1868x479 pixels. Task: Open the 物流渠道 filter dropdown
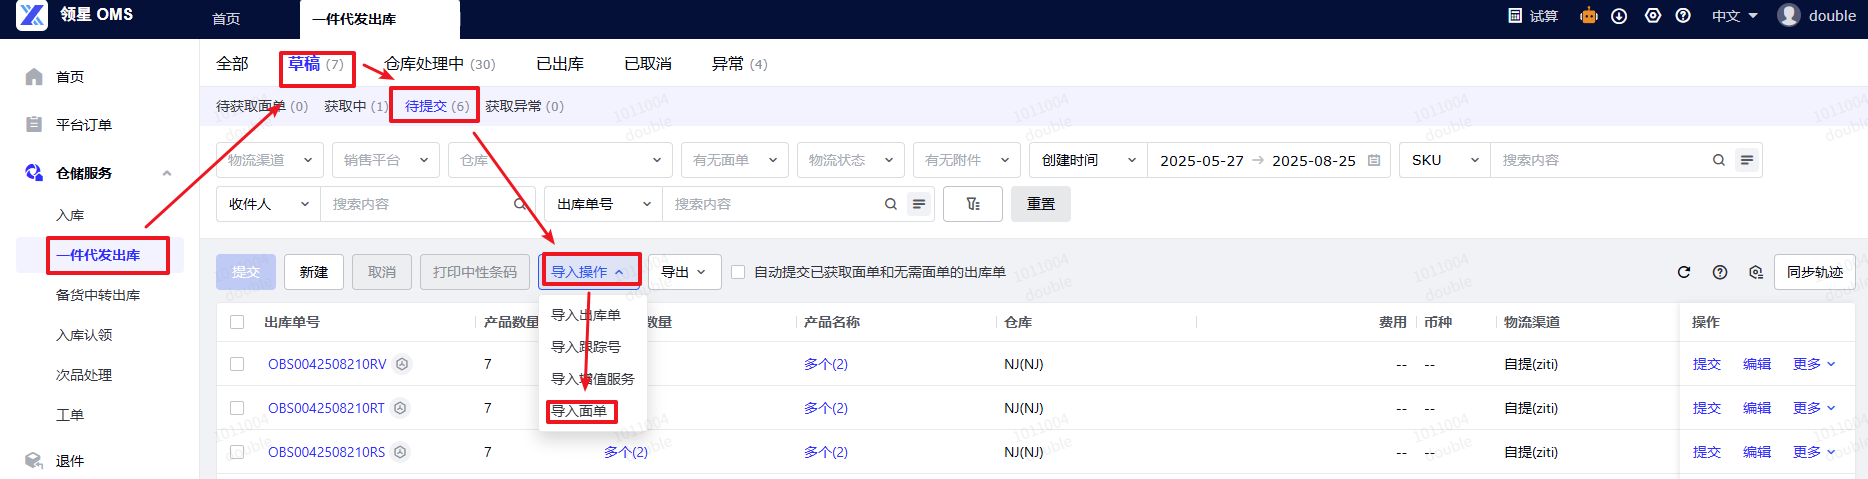pyautogui.click(x=270, y=160)
